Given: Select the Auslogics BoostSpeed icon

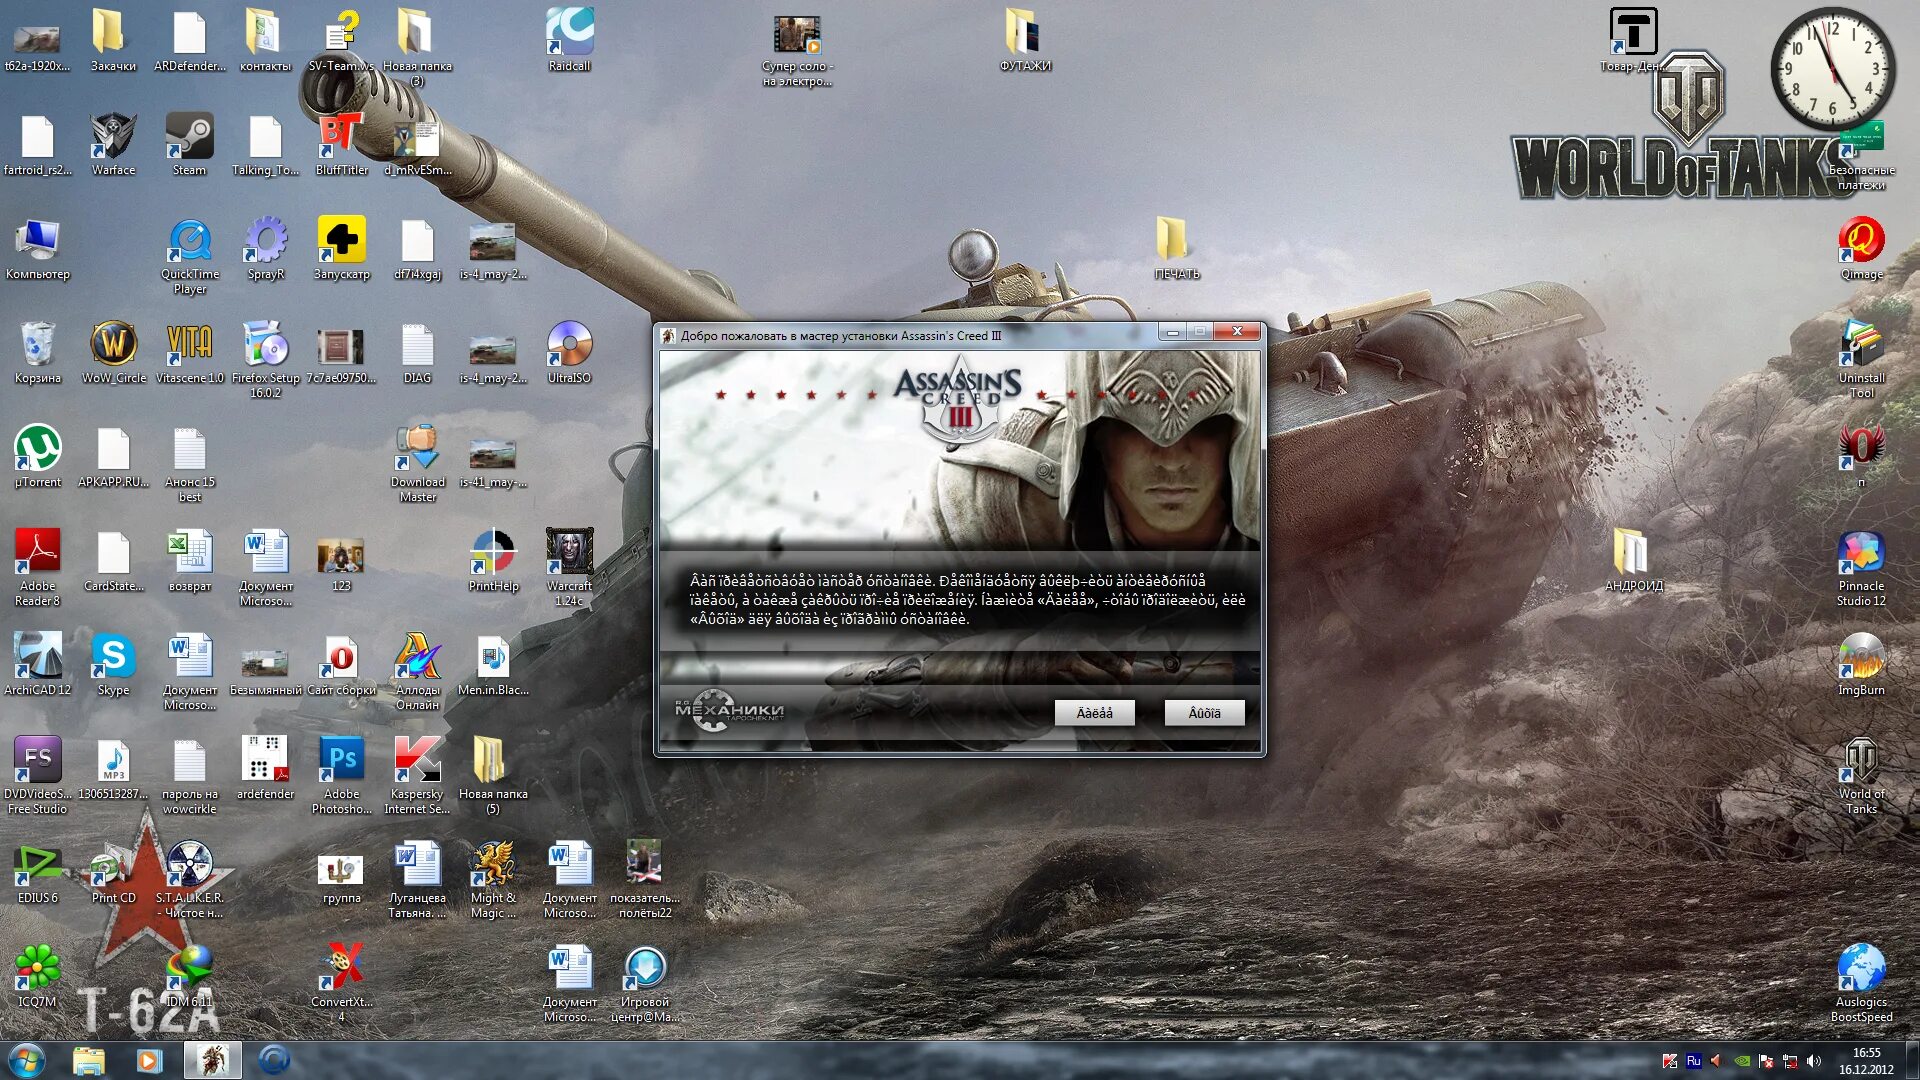Looking at the screenshot, I should tap(1861, 984).
